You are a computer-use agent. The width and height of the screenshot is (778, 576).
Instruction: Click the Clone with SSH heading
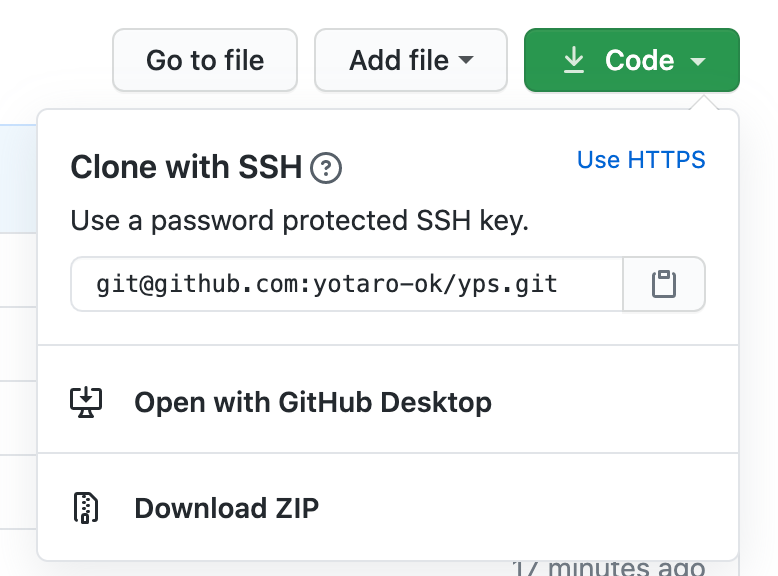(x=186, y=168)
